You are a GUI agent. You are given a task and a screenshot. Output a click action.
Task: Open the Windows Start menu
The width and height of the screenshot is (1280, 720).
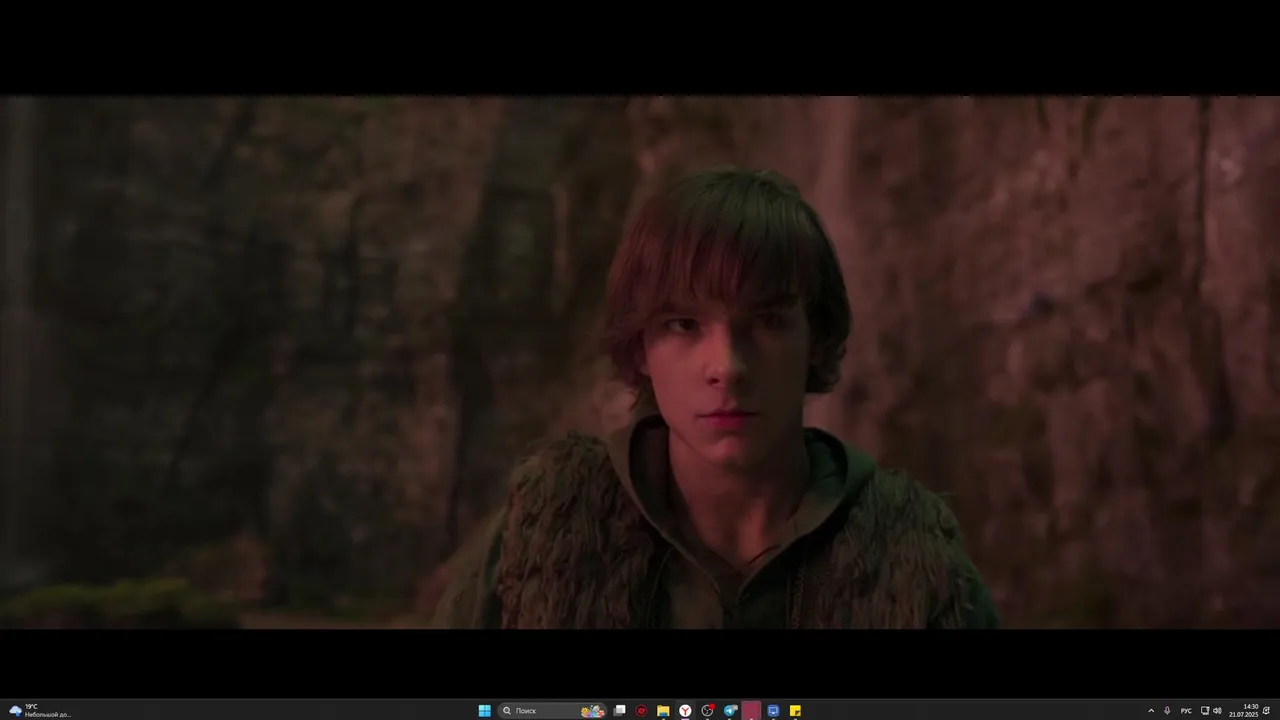pyautogui.click(x=485, y=711)
